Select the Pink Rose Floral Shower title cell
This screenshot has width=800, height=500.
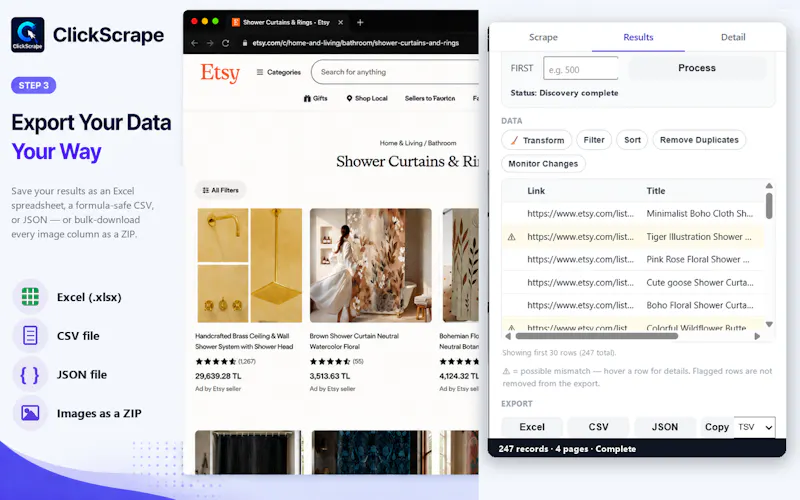point(697,259)
